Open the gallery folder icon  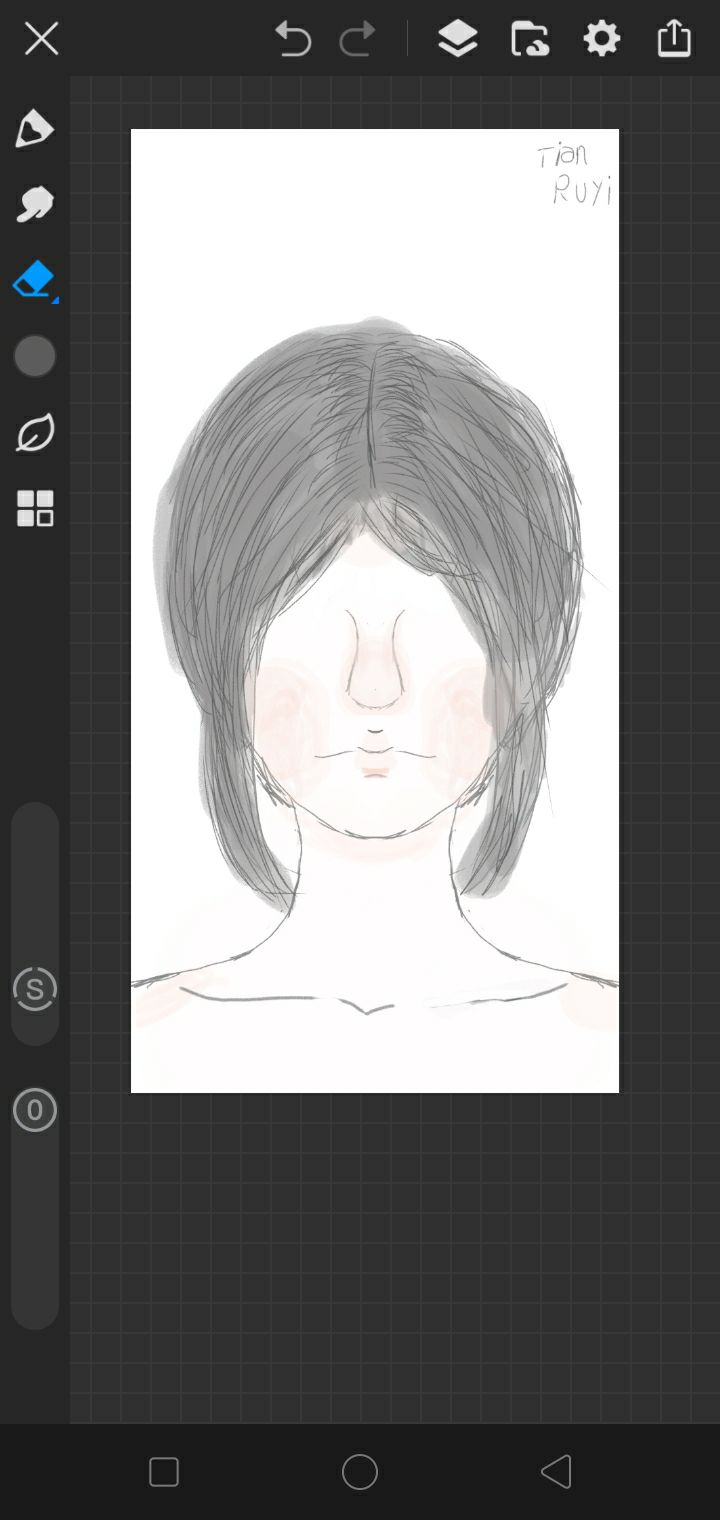click(x=529, y=39)
